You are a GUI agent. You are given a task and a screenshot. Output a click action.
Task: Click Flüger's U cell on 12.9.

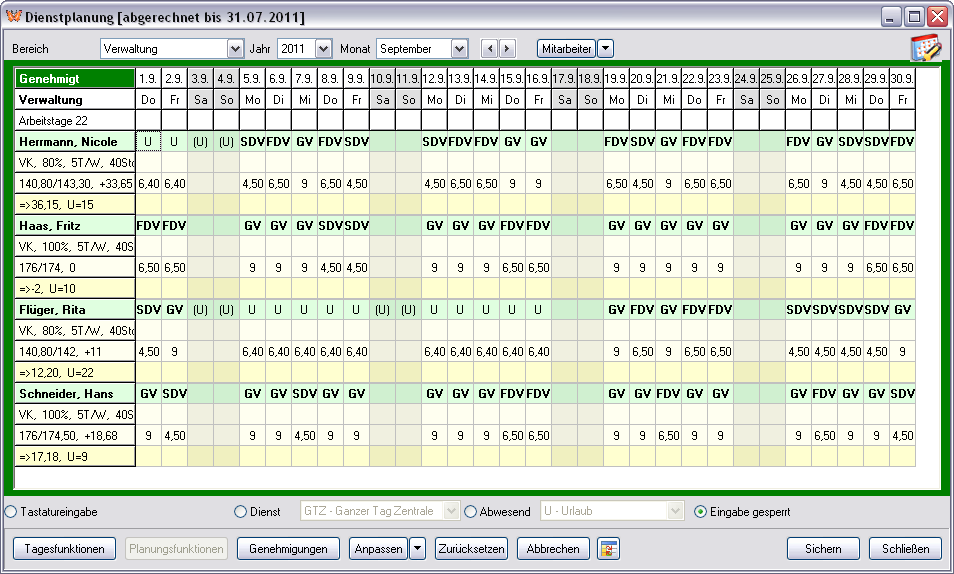[x=434, y=310]
